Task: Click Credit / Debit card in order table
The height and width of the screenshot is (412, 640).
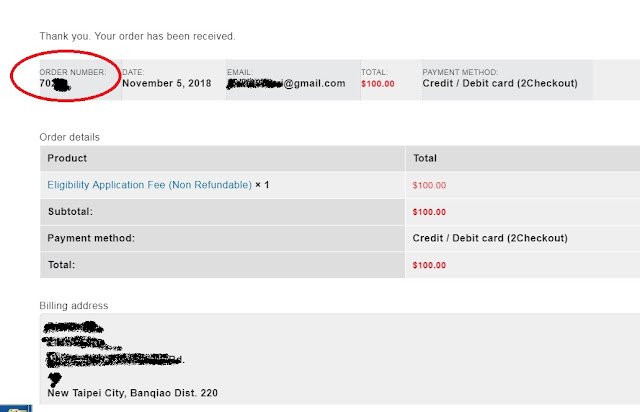Action: click(490, 238)
